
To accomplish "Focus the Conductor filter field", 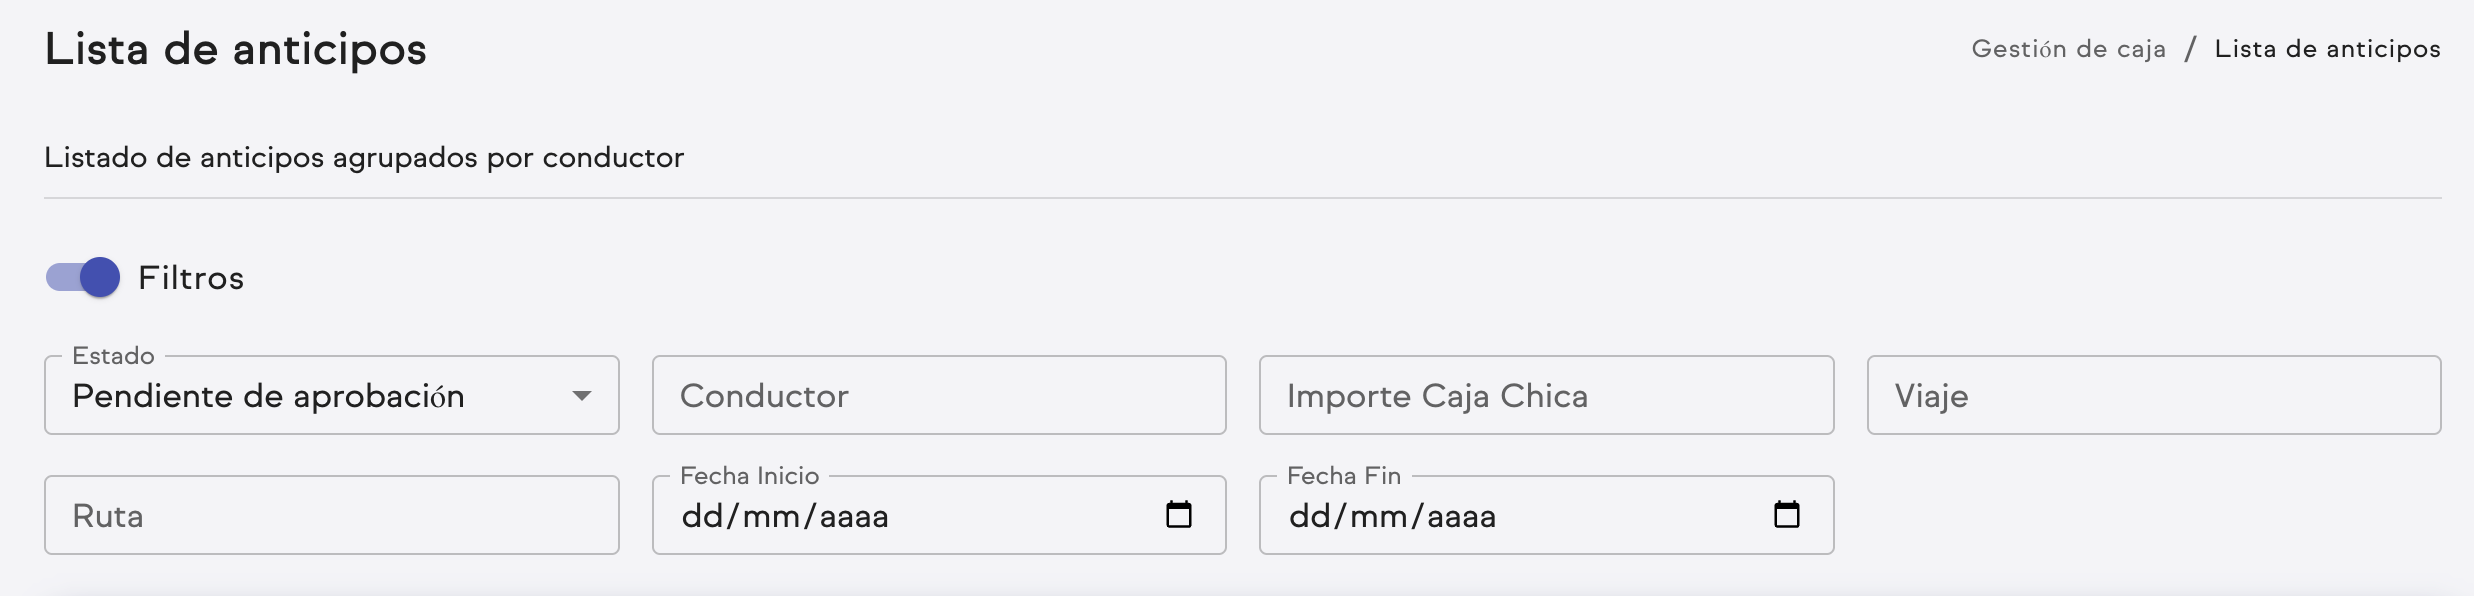I will (938, 396).
